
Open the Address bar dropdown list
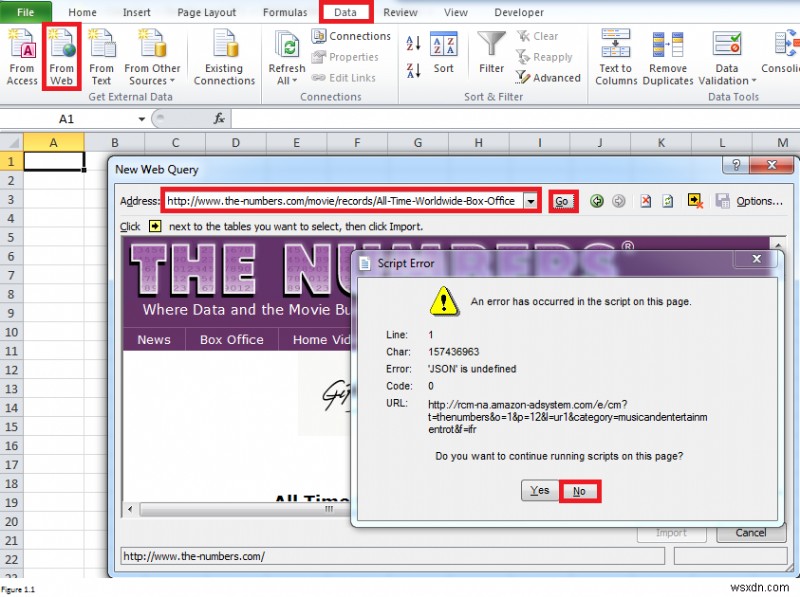(x=530, y=200)
